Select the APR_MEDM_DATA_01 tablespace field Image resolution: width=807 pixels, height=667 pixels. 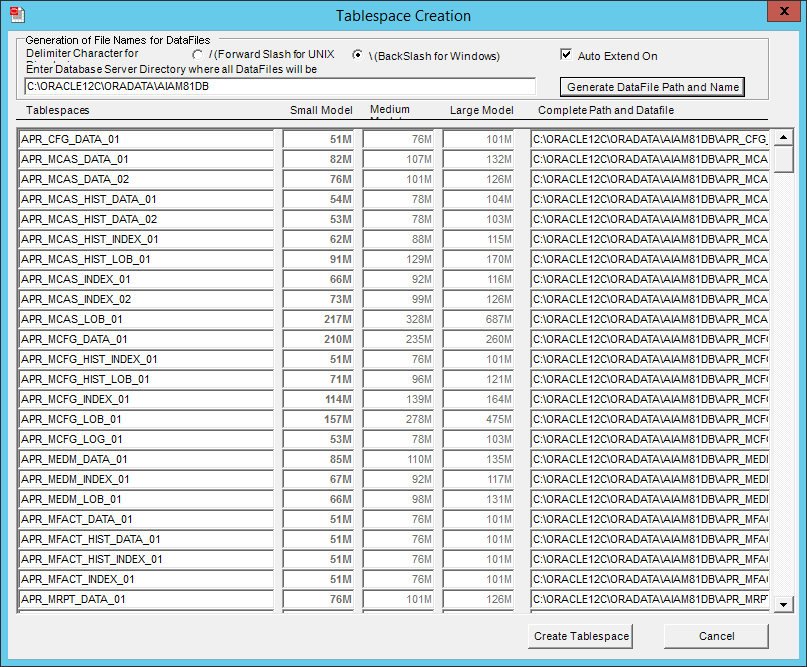[146, 460]
